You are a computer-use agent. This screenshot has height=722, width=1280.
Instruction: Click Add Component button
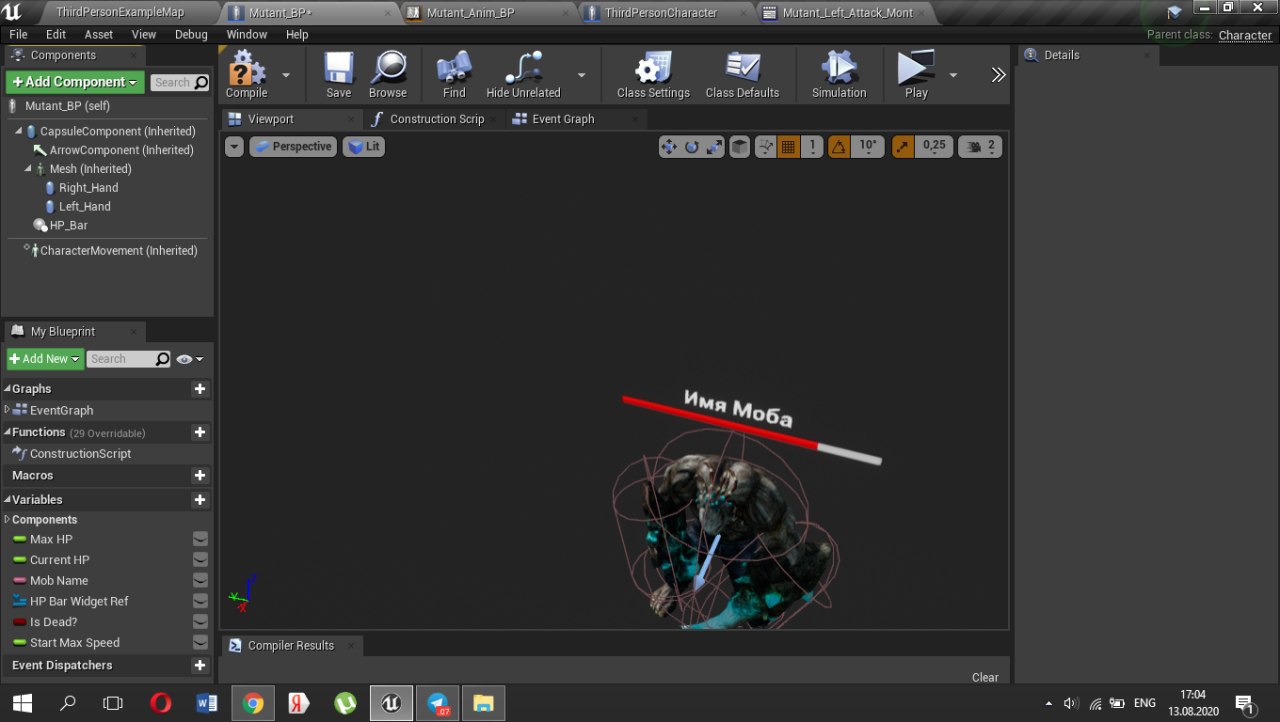(75, 82)
